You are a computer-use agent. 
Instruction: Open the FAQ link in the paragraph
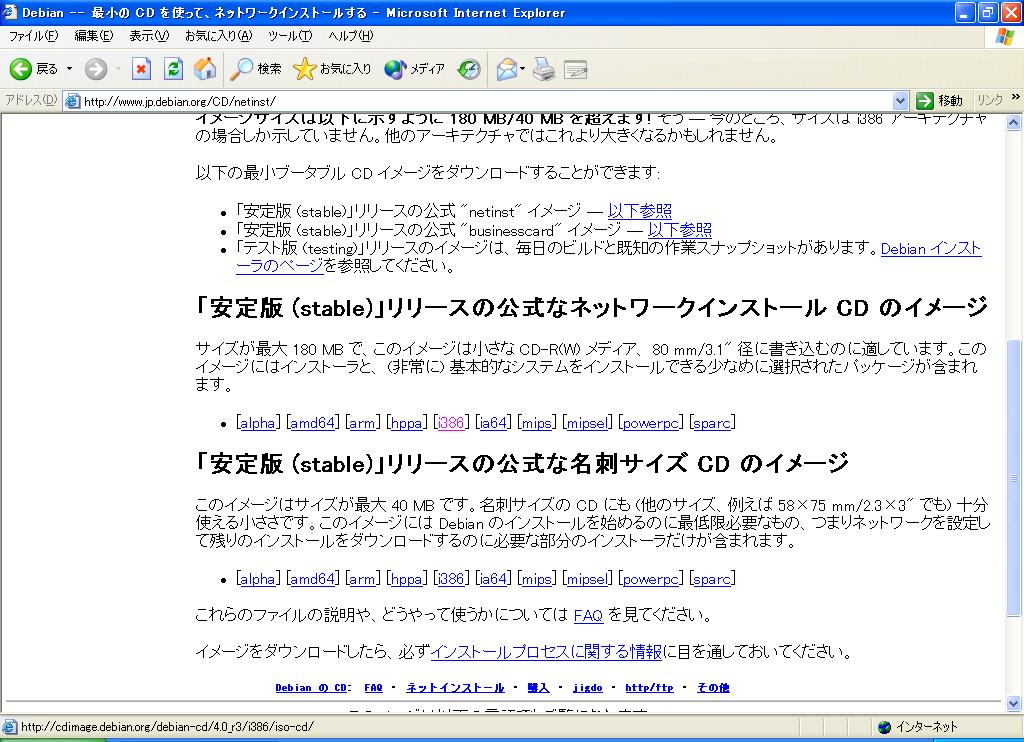(x=588, y=615)
